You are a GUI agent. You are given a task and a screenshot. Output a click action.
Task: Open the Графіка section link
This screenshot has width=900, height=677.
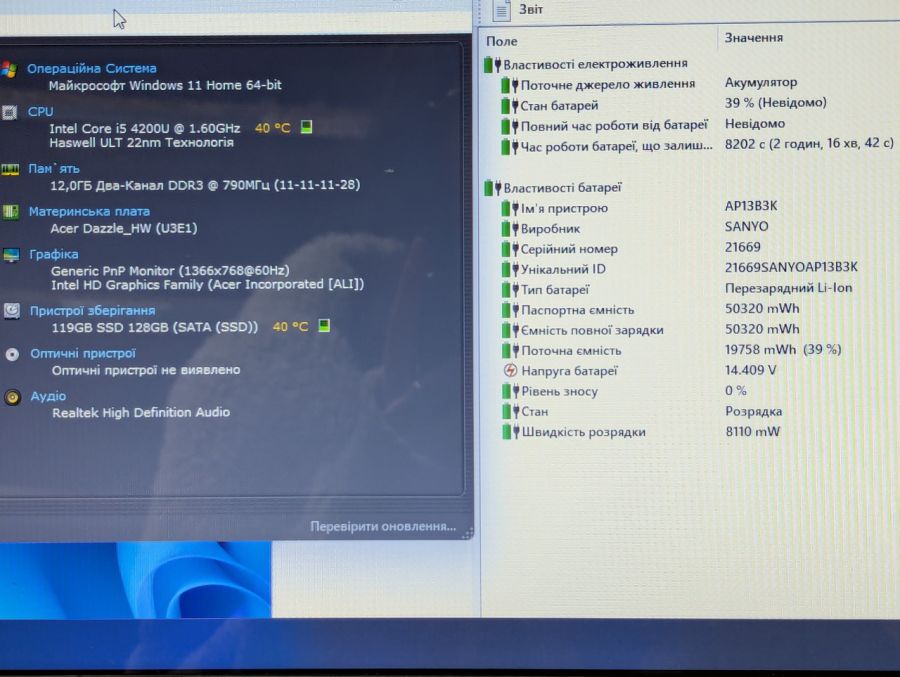tap(54, 254)
